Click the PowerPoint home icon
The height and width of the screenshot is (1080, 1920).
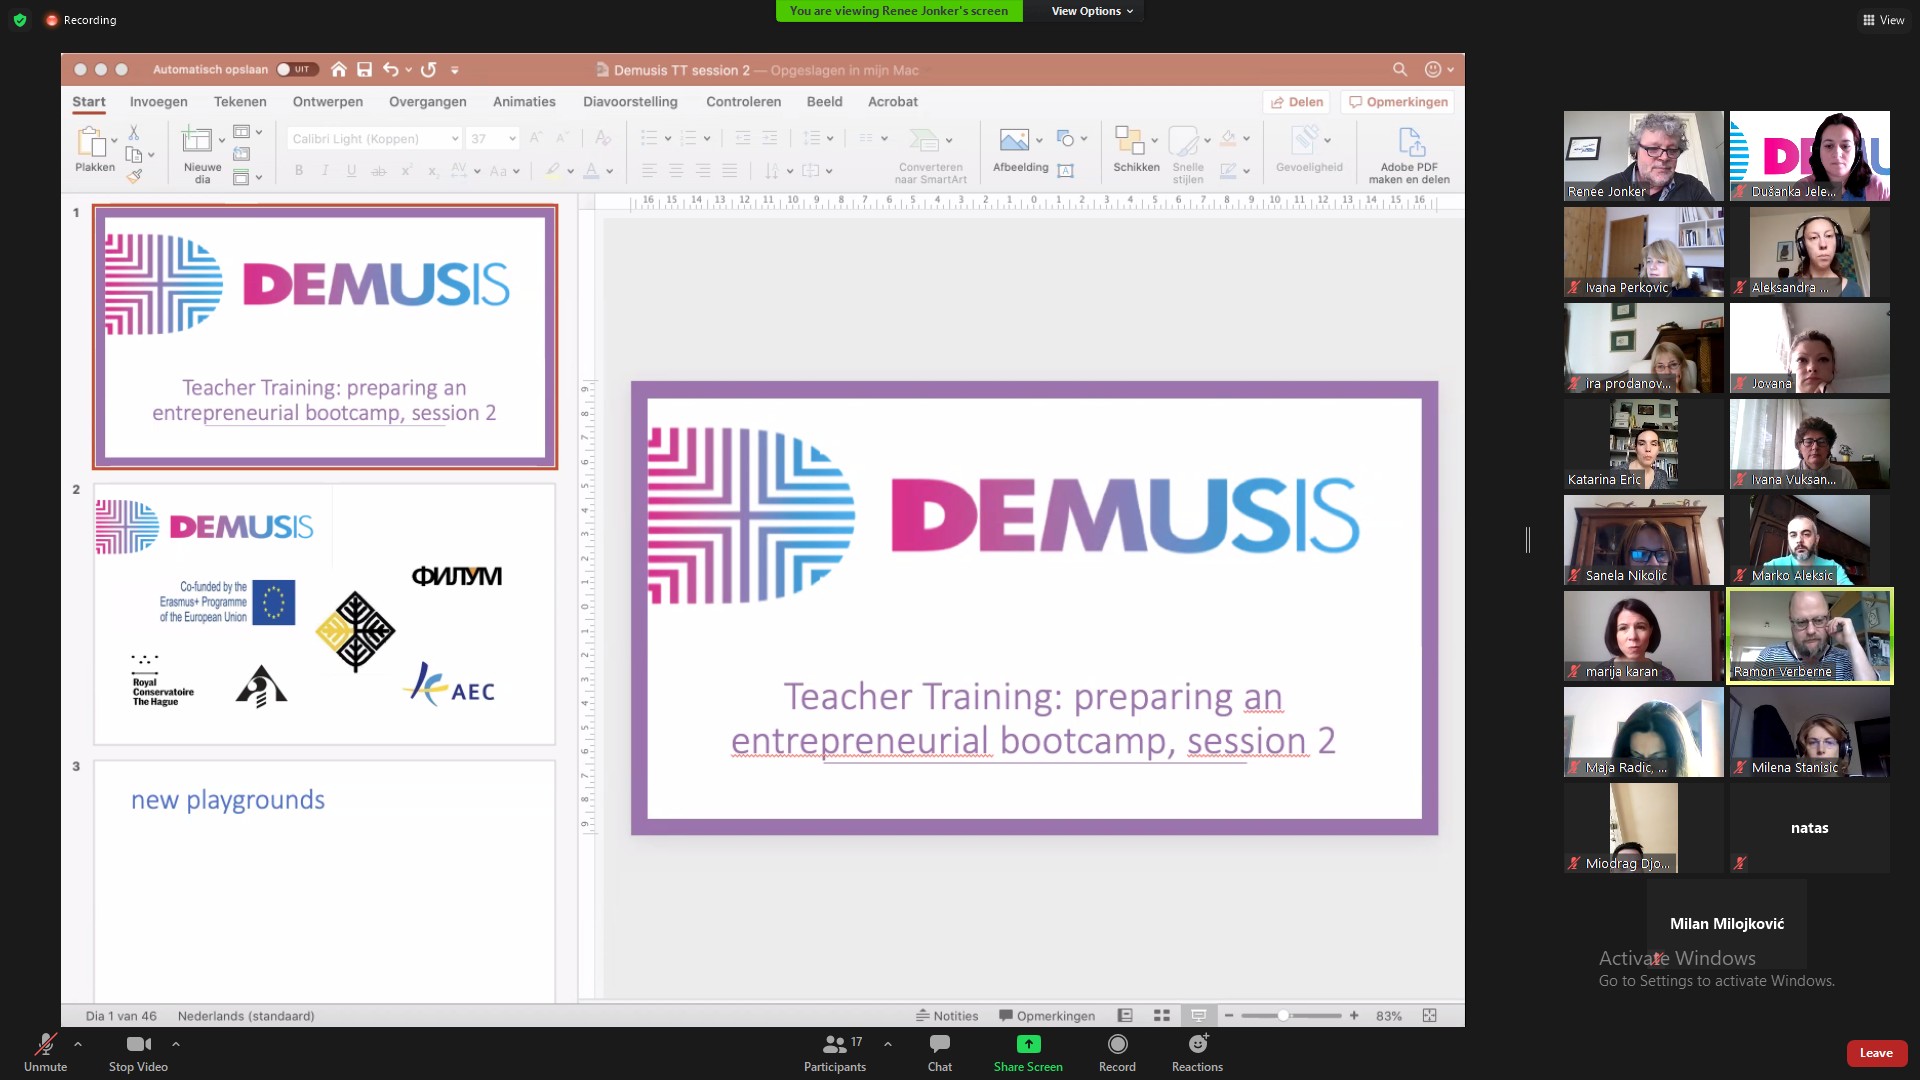339,69
